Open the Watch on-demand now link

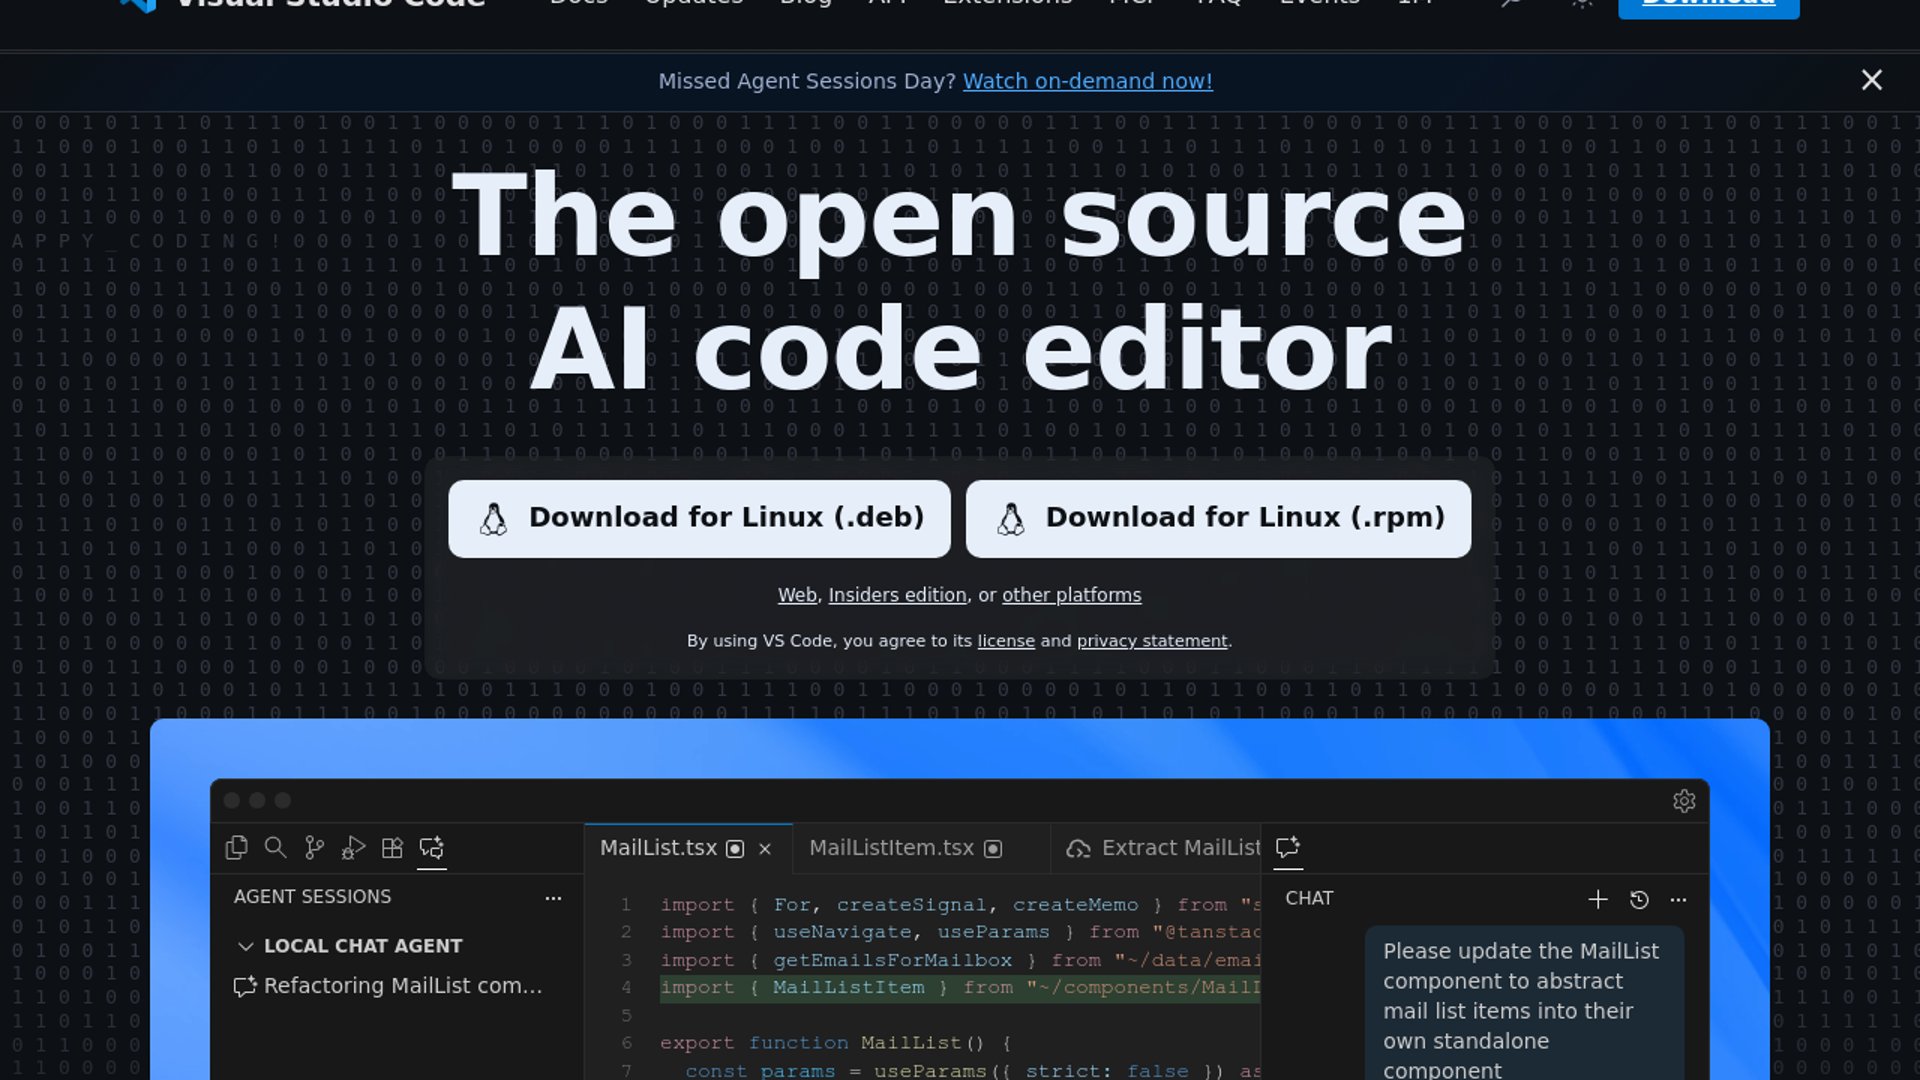click(1087, 81)
